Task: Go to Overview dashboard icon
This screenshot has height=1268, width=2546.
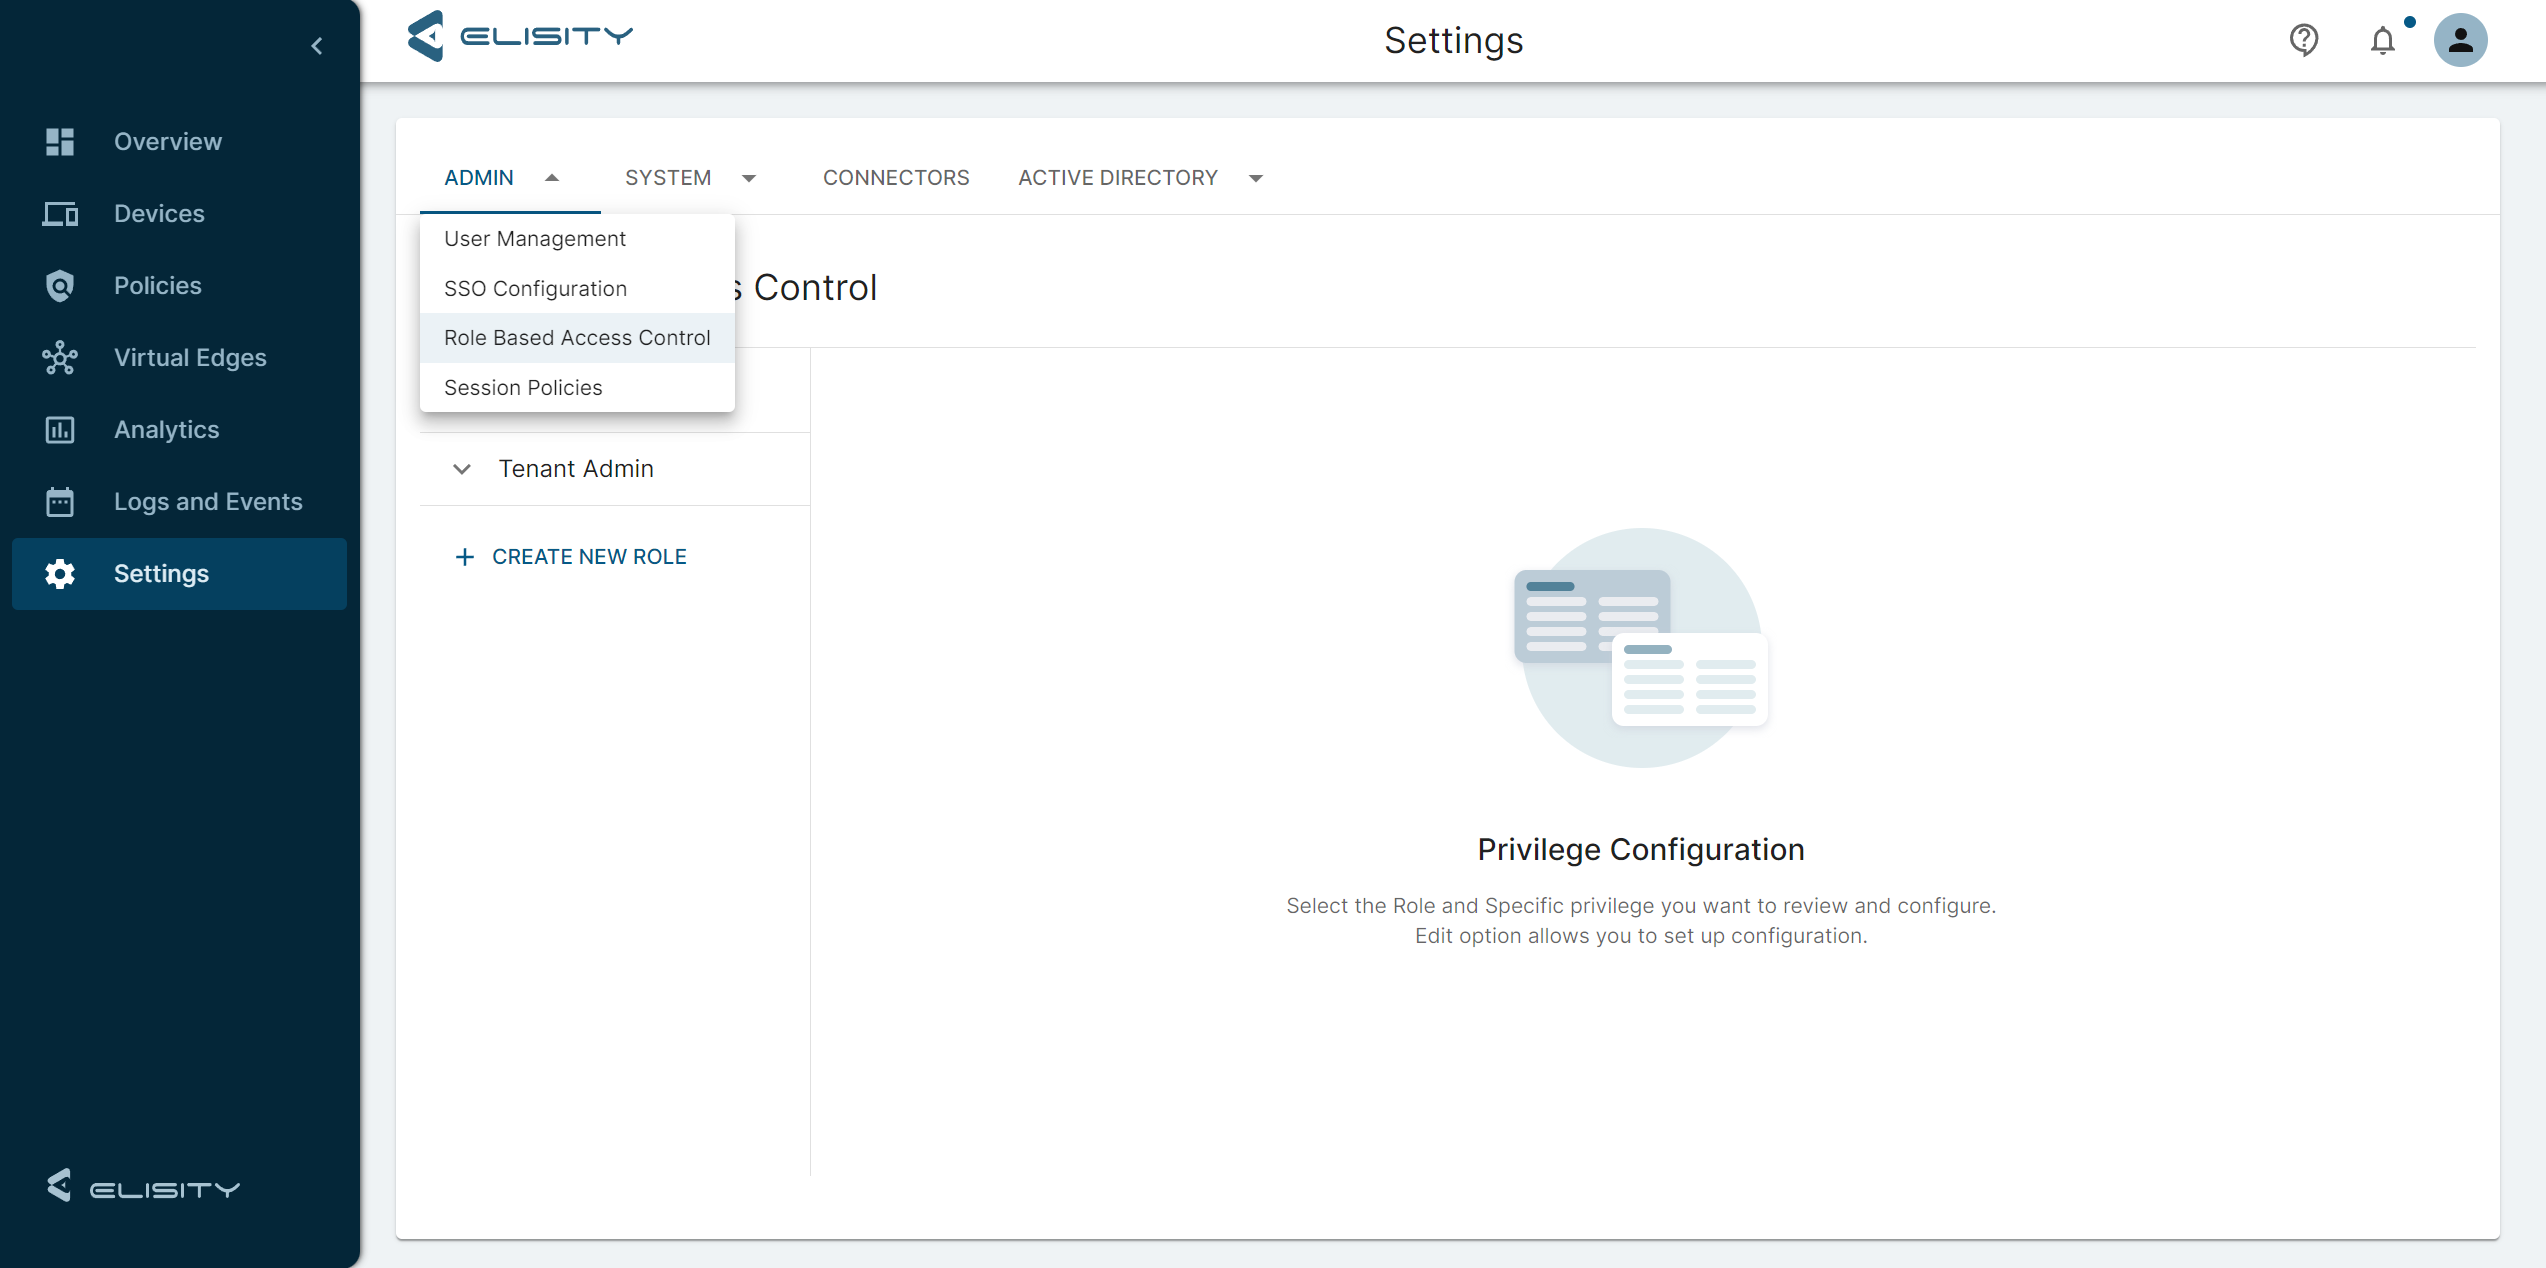Action: coord(60,142)
